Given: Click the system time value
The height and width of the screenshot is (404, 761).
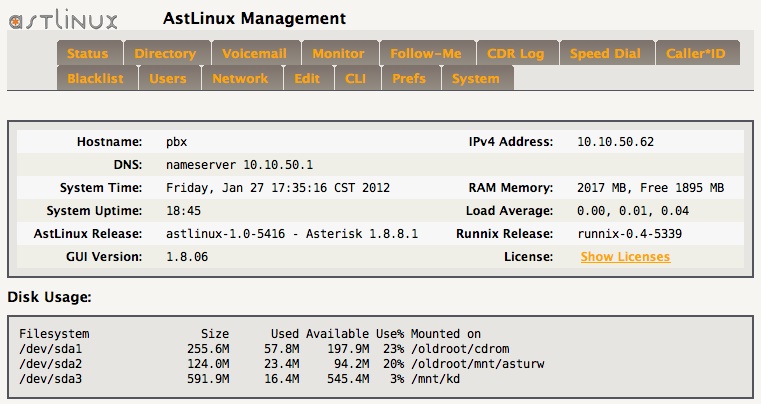Looking at the screenshot, I should click(x=278, y=188).
